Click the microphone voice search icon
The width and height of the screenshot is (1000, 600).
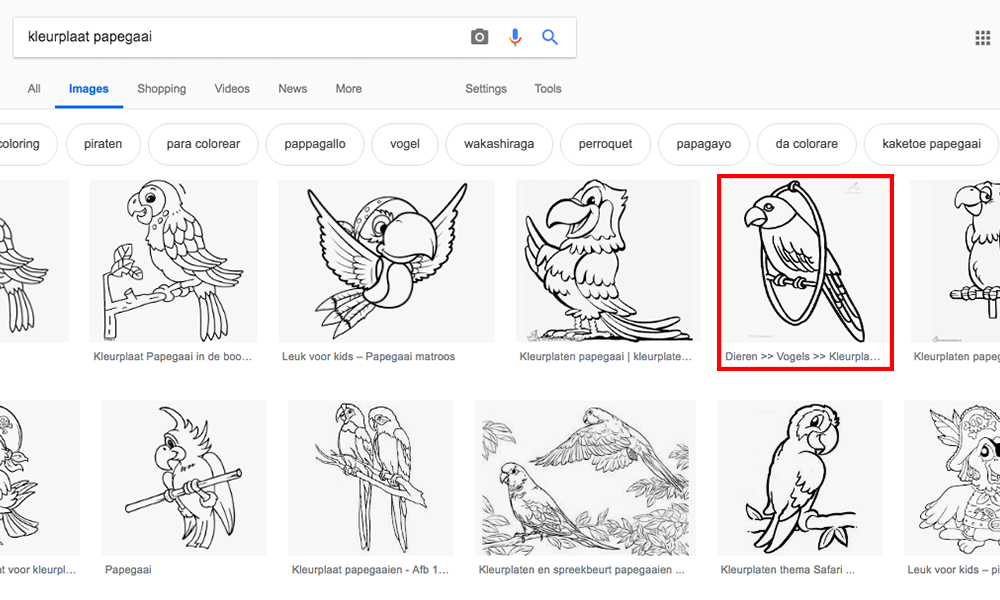point(515,37)
